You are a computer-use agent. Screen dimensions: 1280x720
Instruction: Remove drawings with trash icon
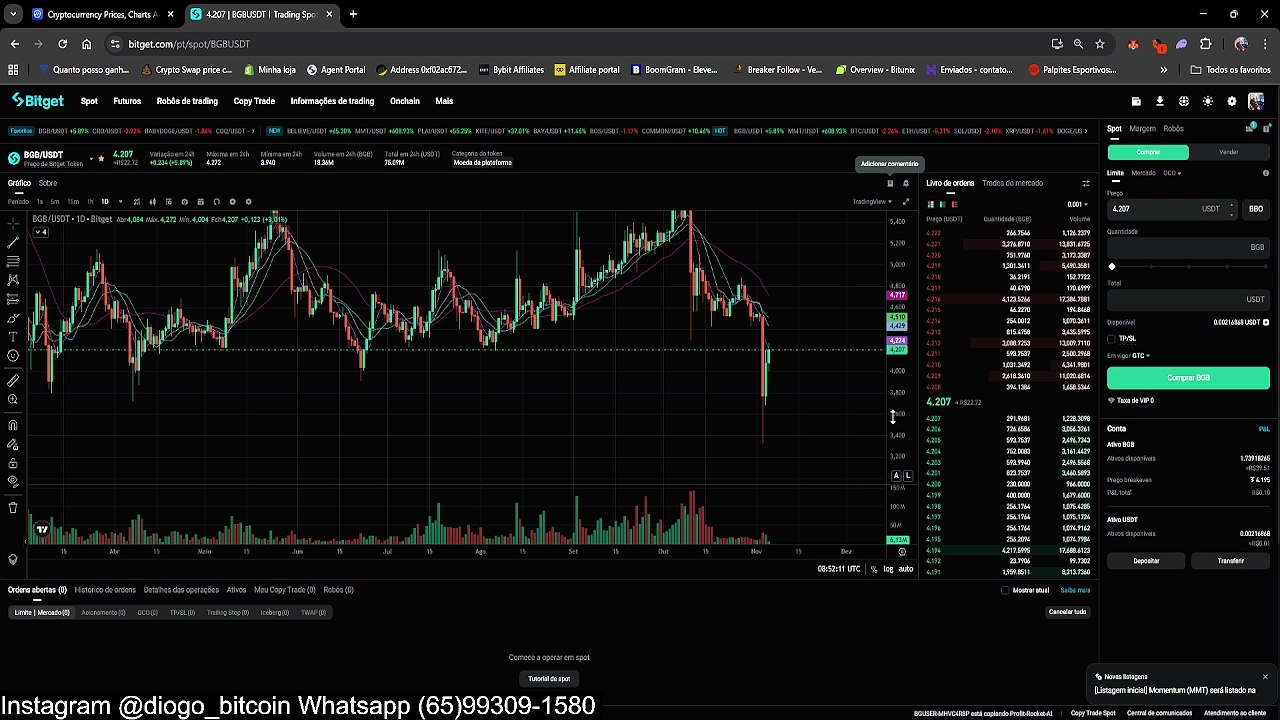pos(13,508)
